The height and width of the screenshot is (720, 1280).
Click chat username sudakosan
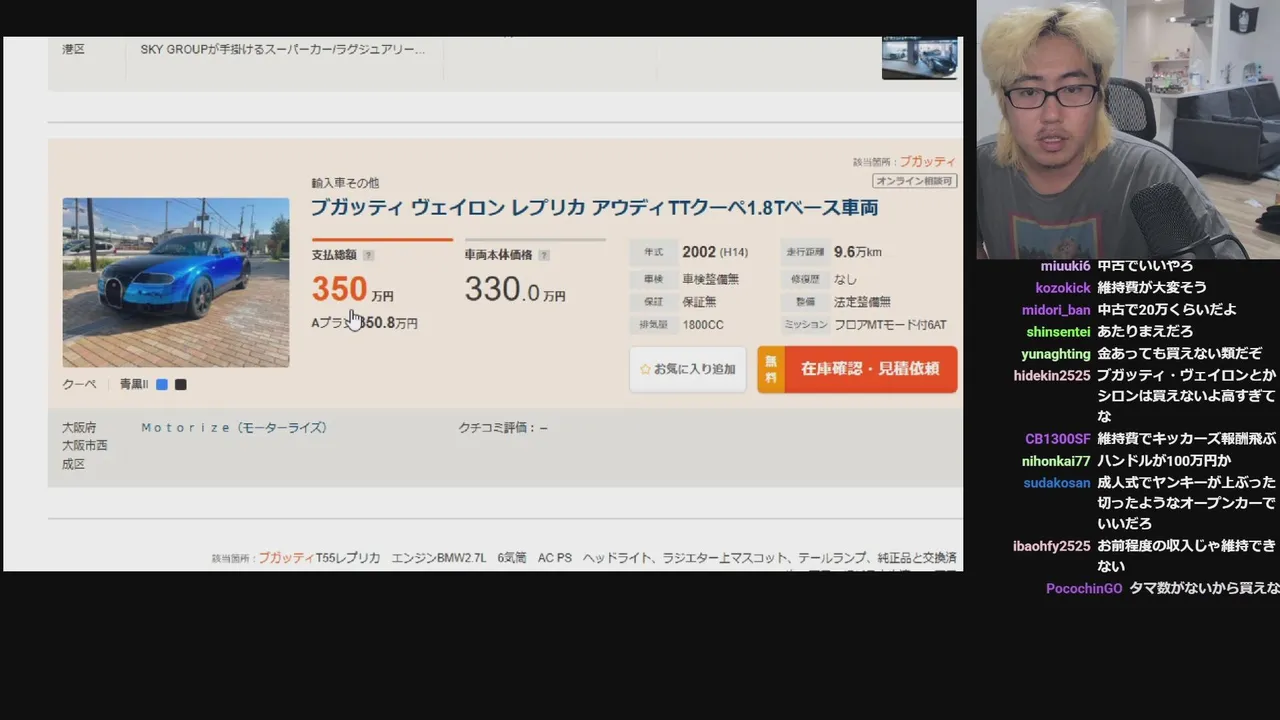click(1057, 483)
